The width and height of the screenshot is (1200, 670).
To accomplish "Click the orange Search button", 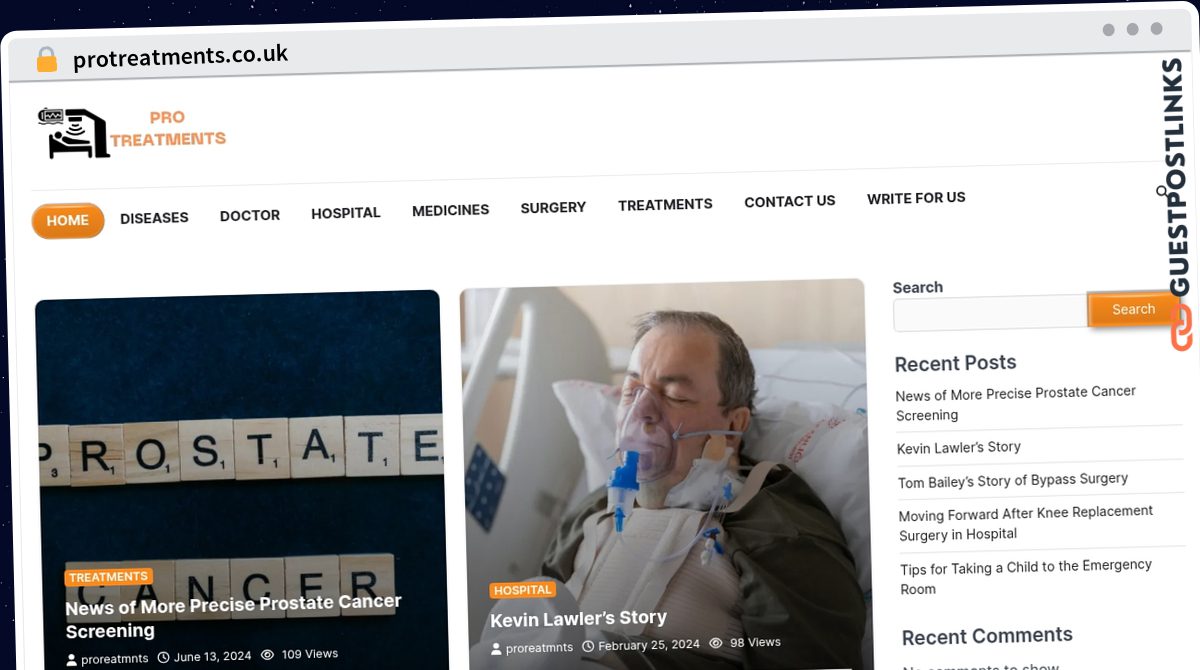I will coord(1133,309).
